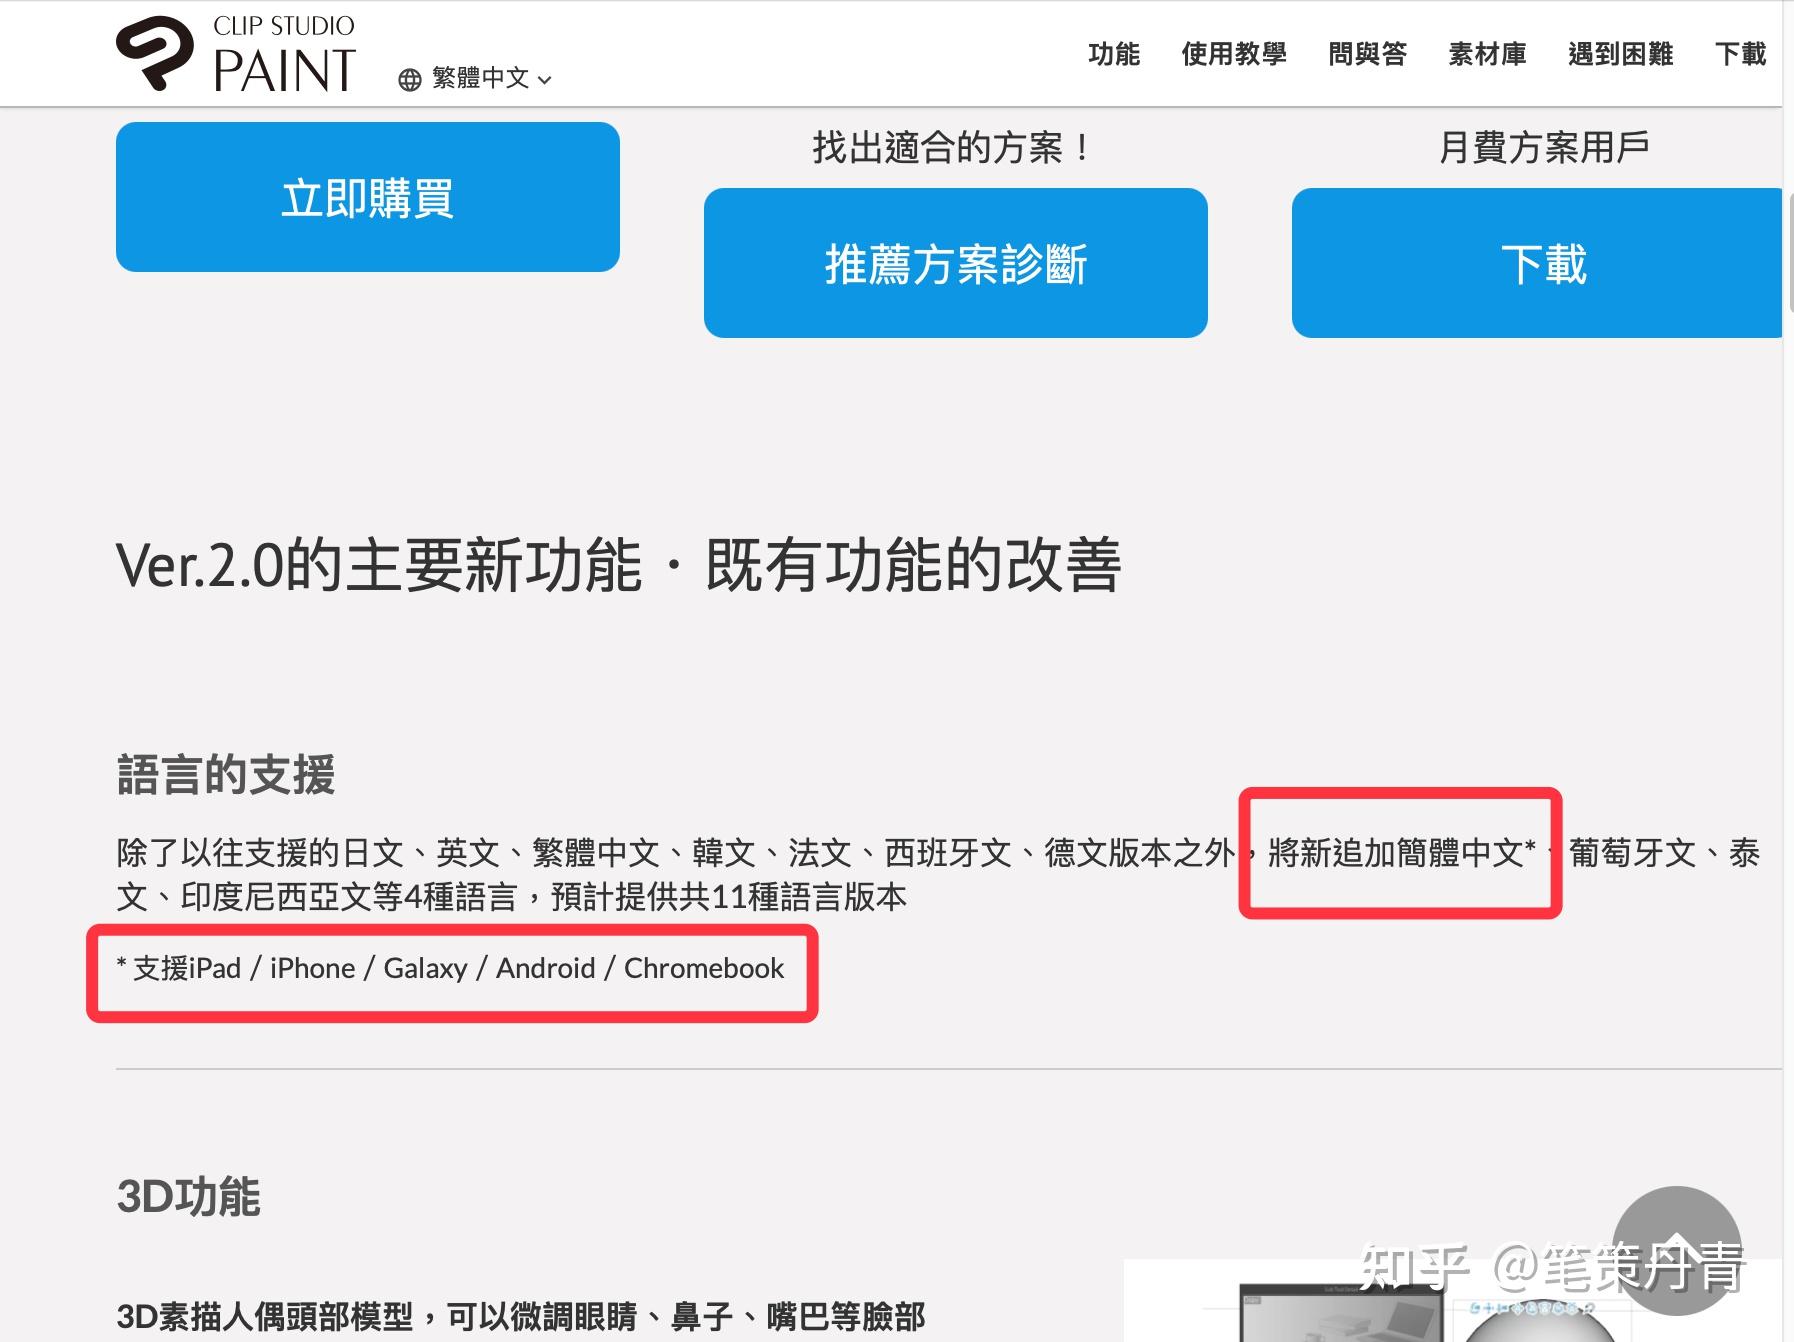Click the Ver.2.0的主要新功能 heading
Screen dimensions: 1794x1342
coord(618,565)
